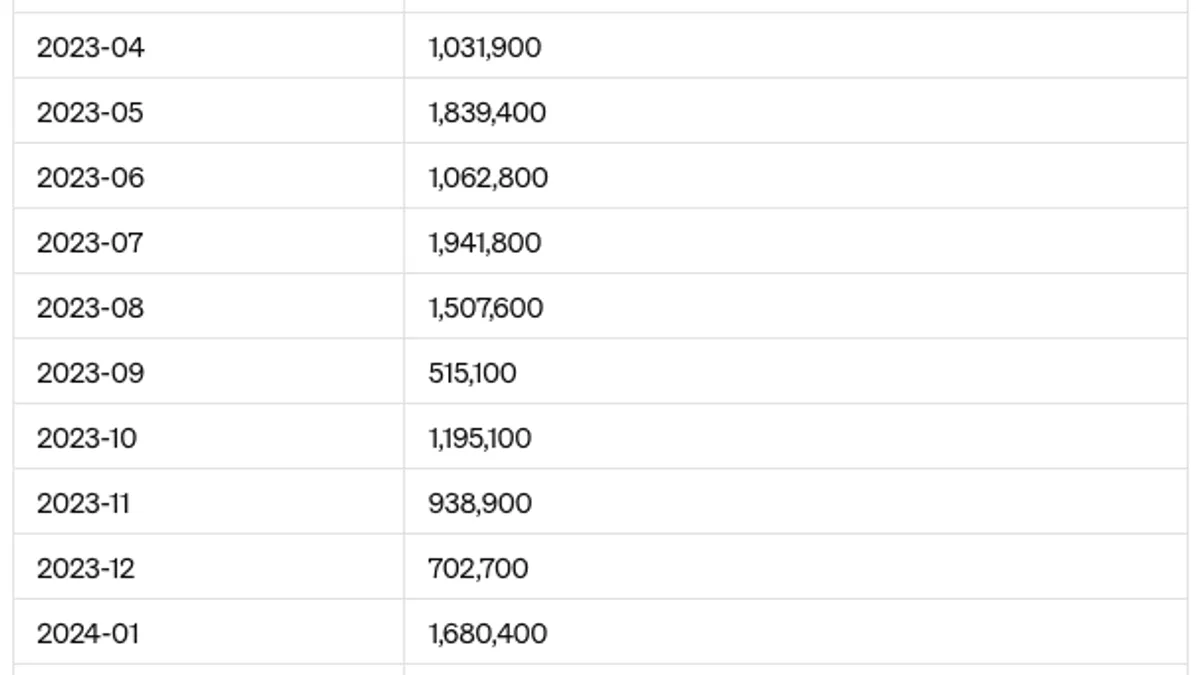Select the 2023-10 row label
This screenshot has height=675, width=1200.
(x=87, y=438)
